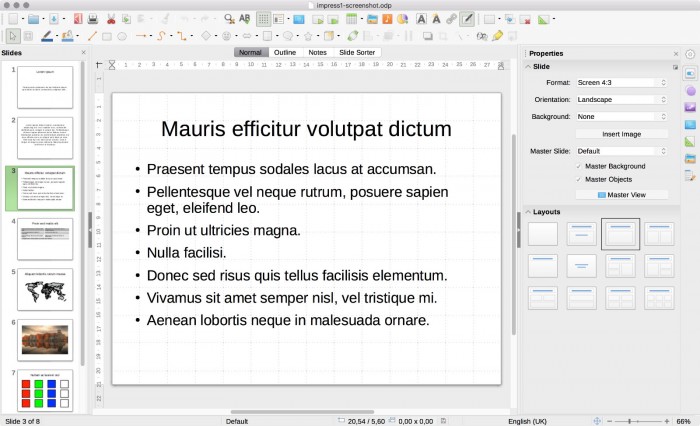Click the Callout shapes icon
The width and height of the screenshot is (700, 426).
pyautogui.click(x=288, y=35)
